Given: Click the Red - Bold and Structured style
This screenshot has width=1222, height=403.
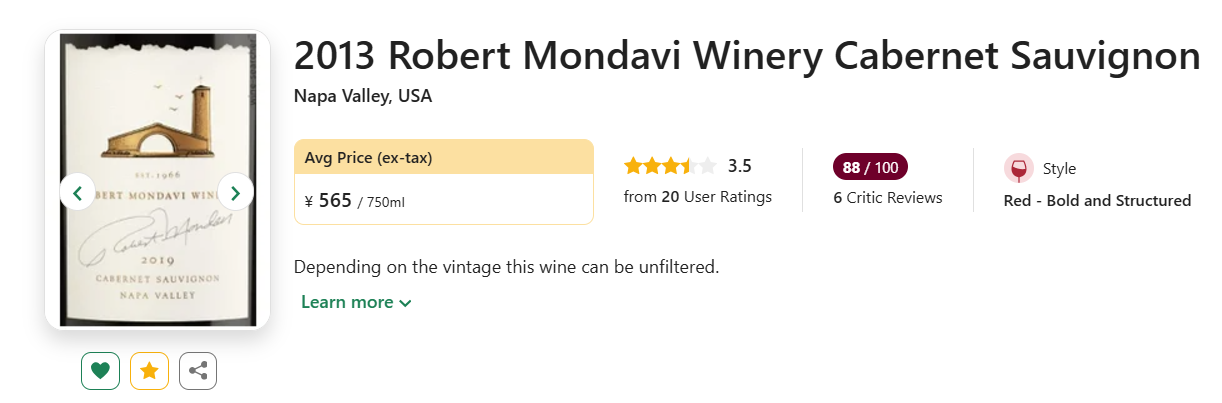Looking at the screenshot, I should pyautogui.click(x=1097, y=200).
